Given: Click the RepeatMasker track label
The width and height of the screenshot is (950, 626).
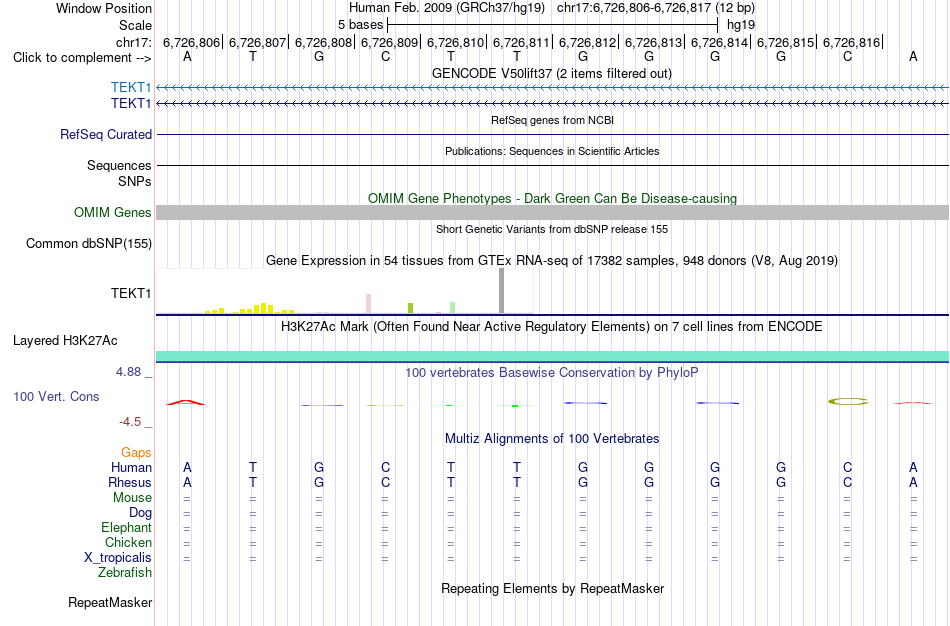Looking at the screenshot, I should pos(110,602).
